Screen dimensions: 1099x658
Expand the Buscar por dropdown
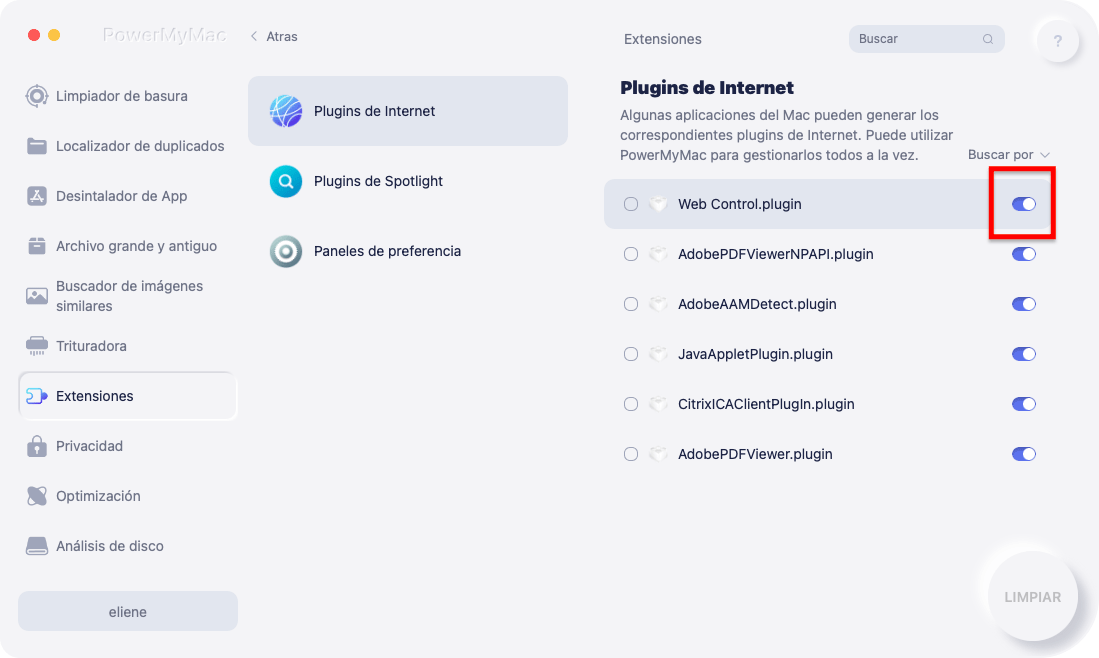pos(1009,155)
